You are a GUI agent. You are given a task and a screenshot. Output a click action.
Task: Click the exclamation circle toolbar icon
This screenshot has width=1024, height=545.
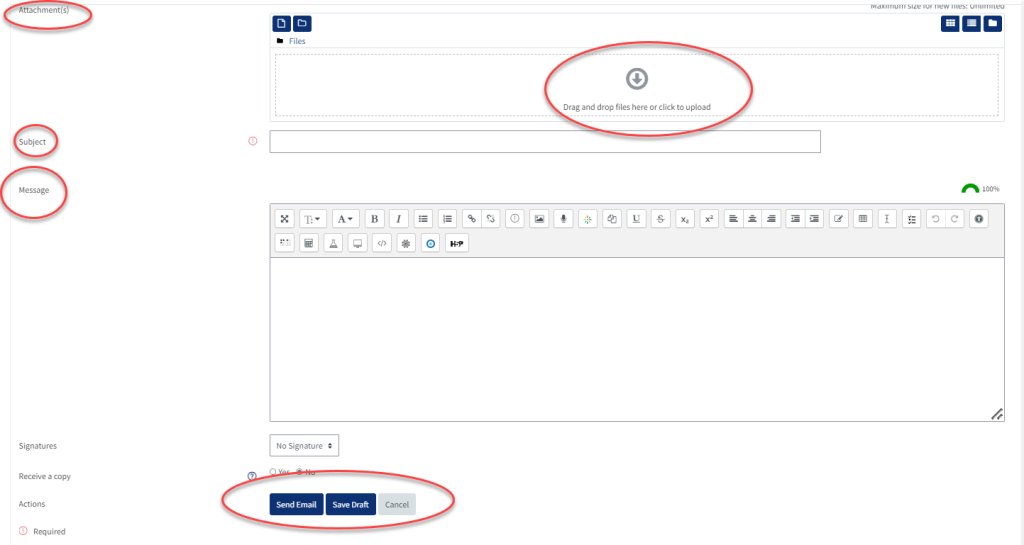(515, 219)
